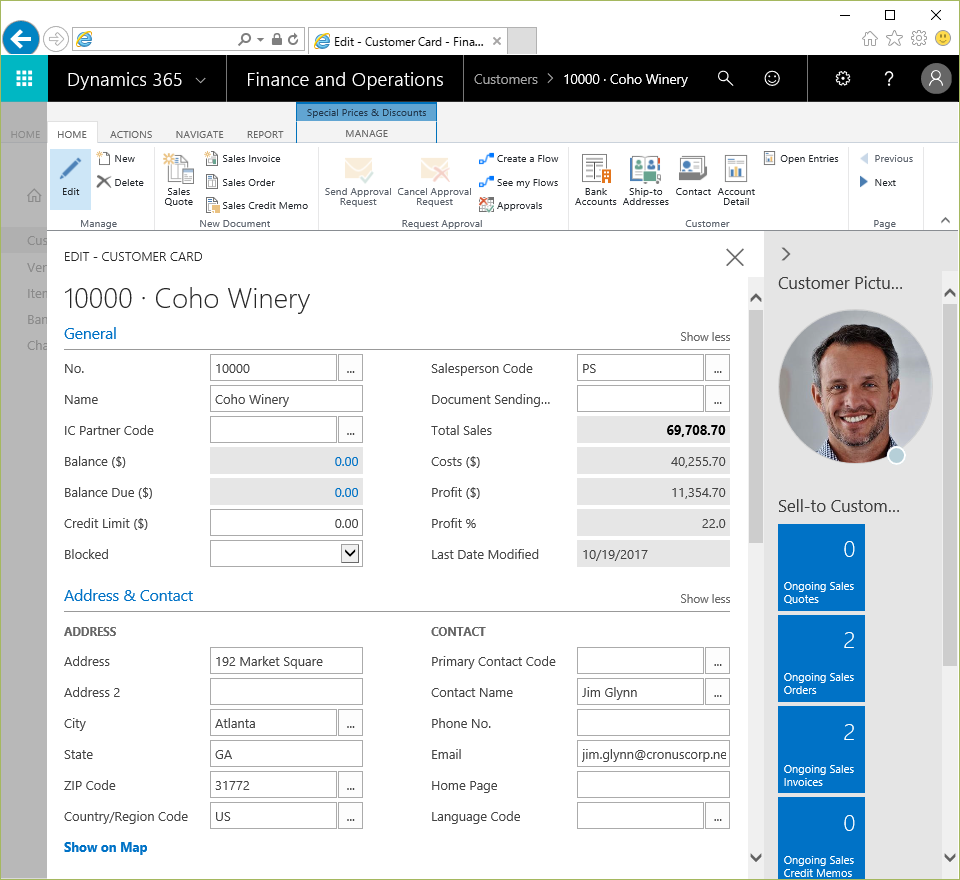Delete the current customer
Screen dimensions: 960x880
pyautogui.click(x=120, y=182)
